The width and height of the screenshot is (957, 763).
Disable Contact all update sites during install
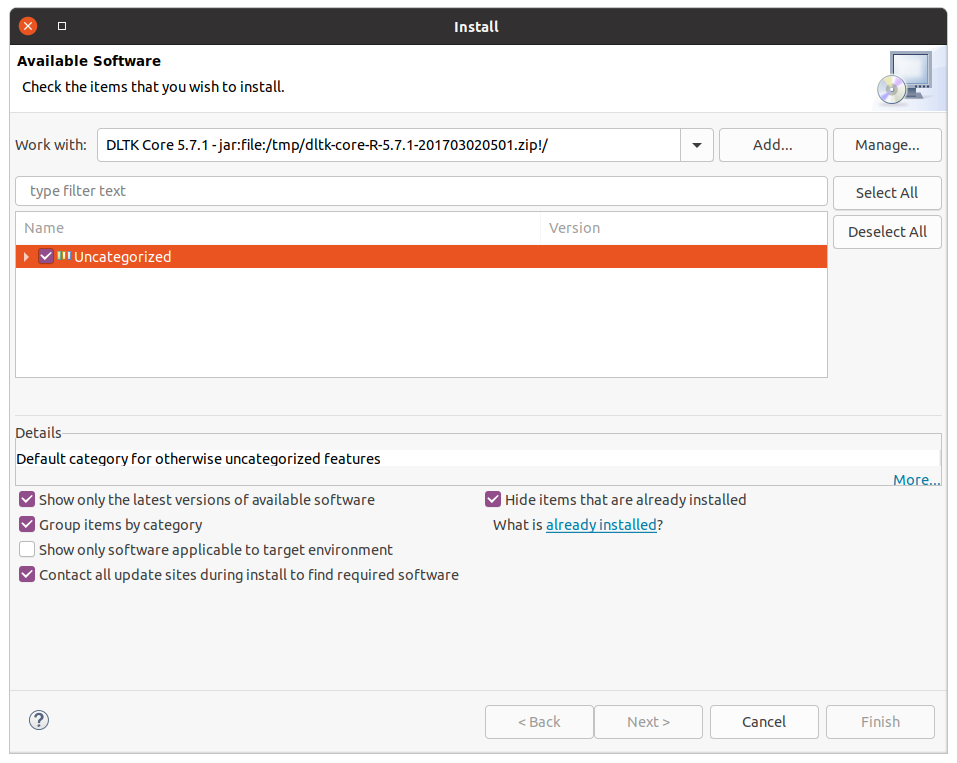[26, 574]
